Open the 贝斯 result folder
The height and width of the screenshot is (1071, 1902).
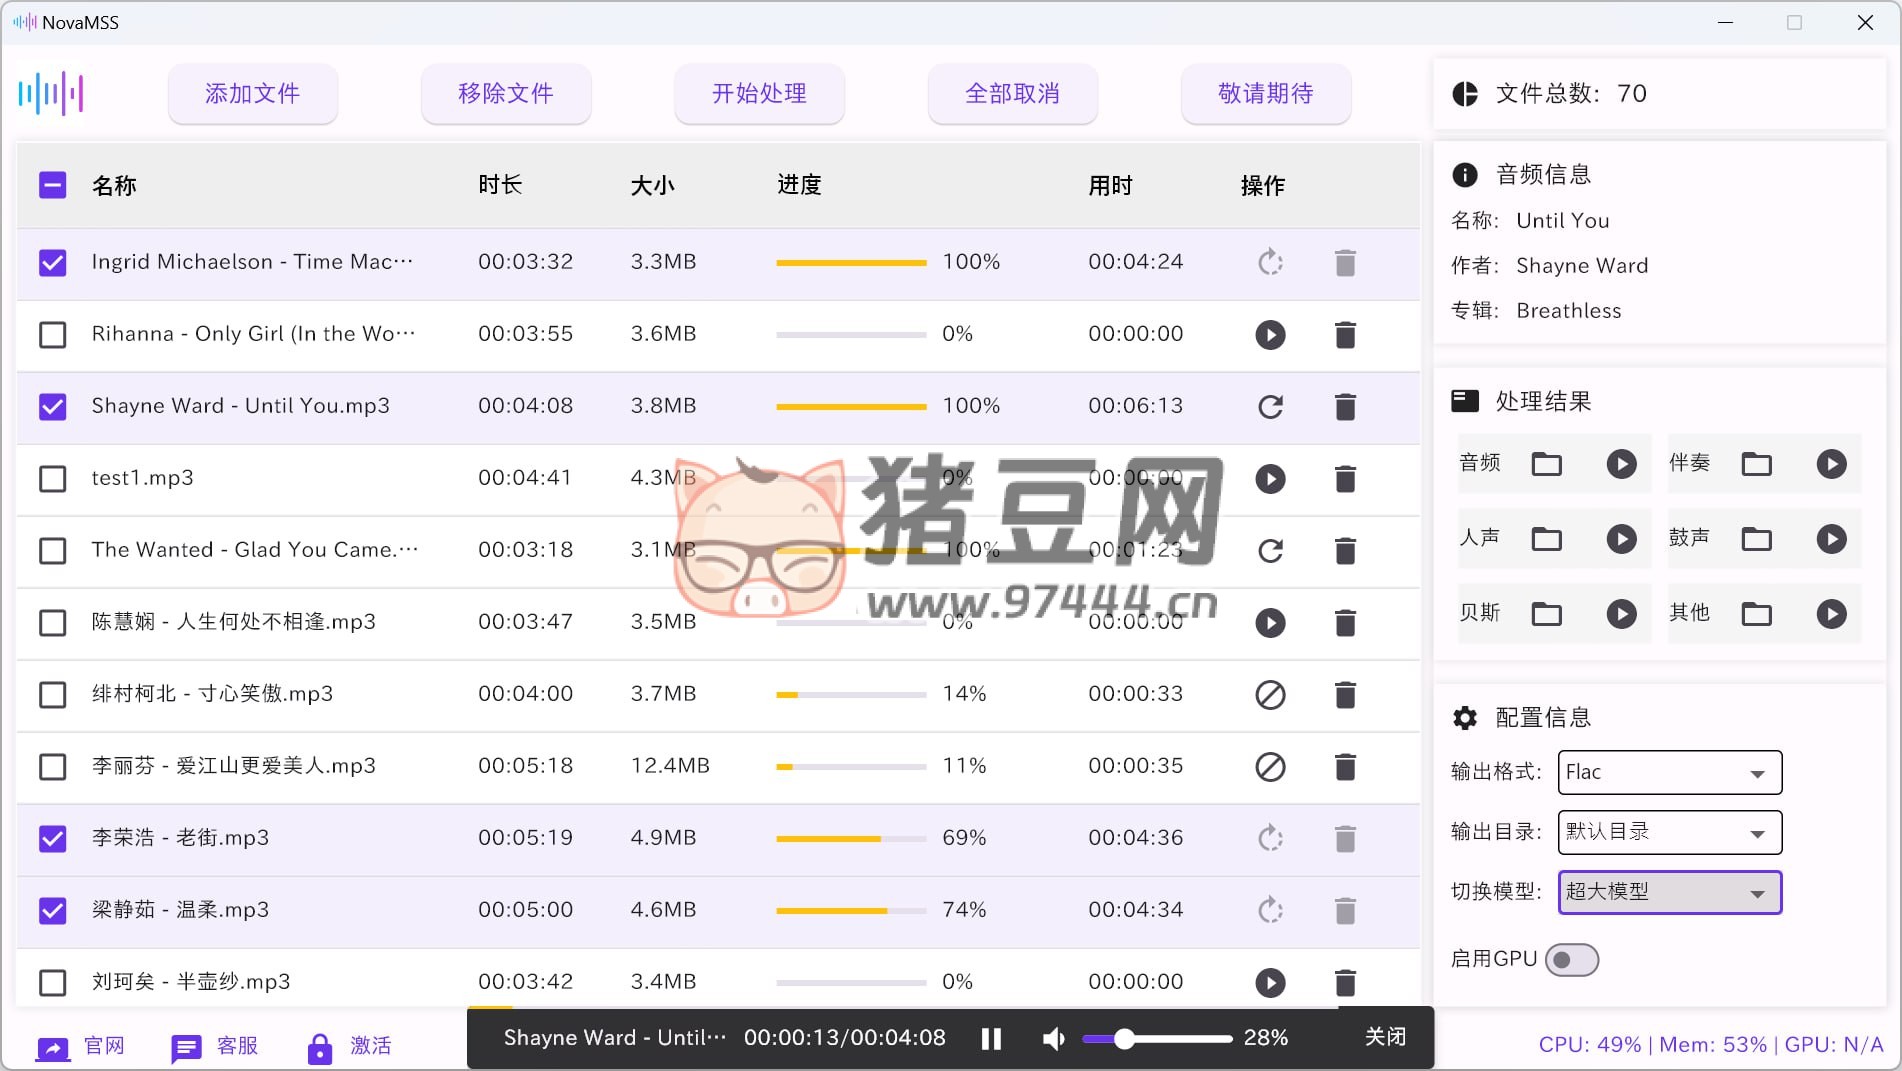1546,614
